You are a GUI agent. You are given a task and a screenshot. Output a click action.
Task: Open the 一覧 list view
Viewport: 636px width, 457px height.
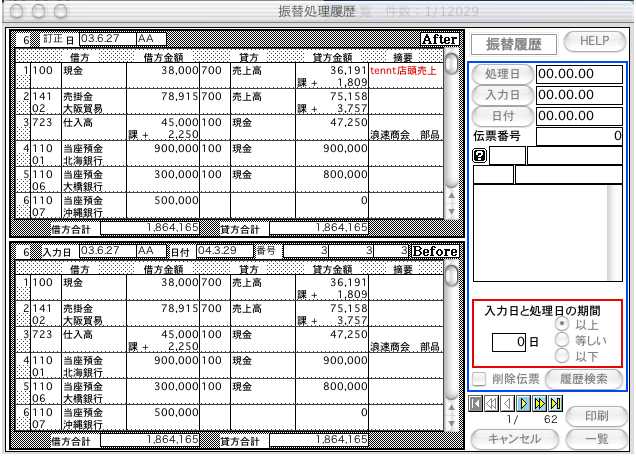[x=595, y=438]
